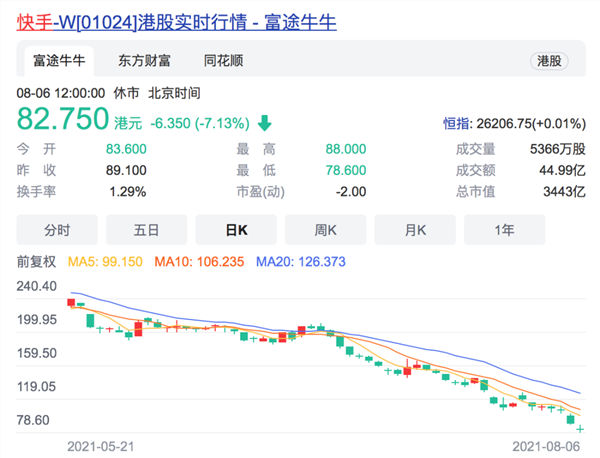
Task: Select the 分时 chart view
Action: 57,230
